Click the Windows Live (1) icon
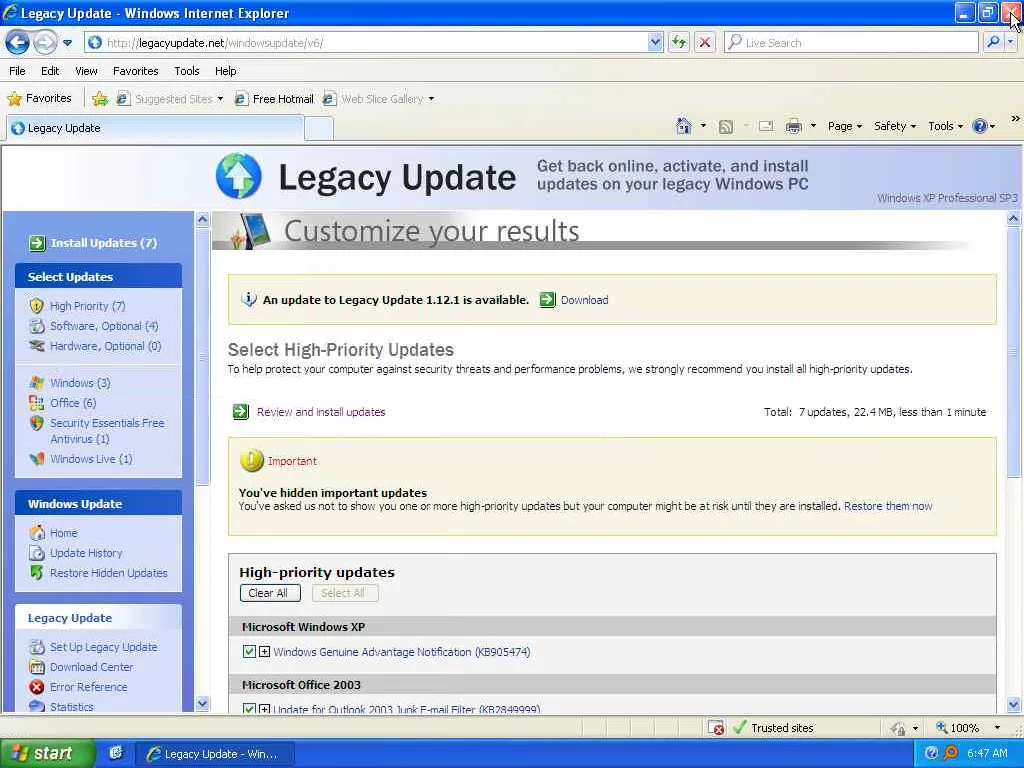This screenshot has height=768, width=1024. point(37,459)
